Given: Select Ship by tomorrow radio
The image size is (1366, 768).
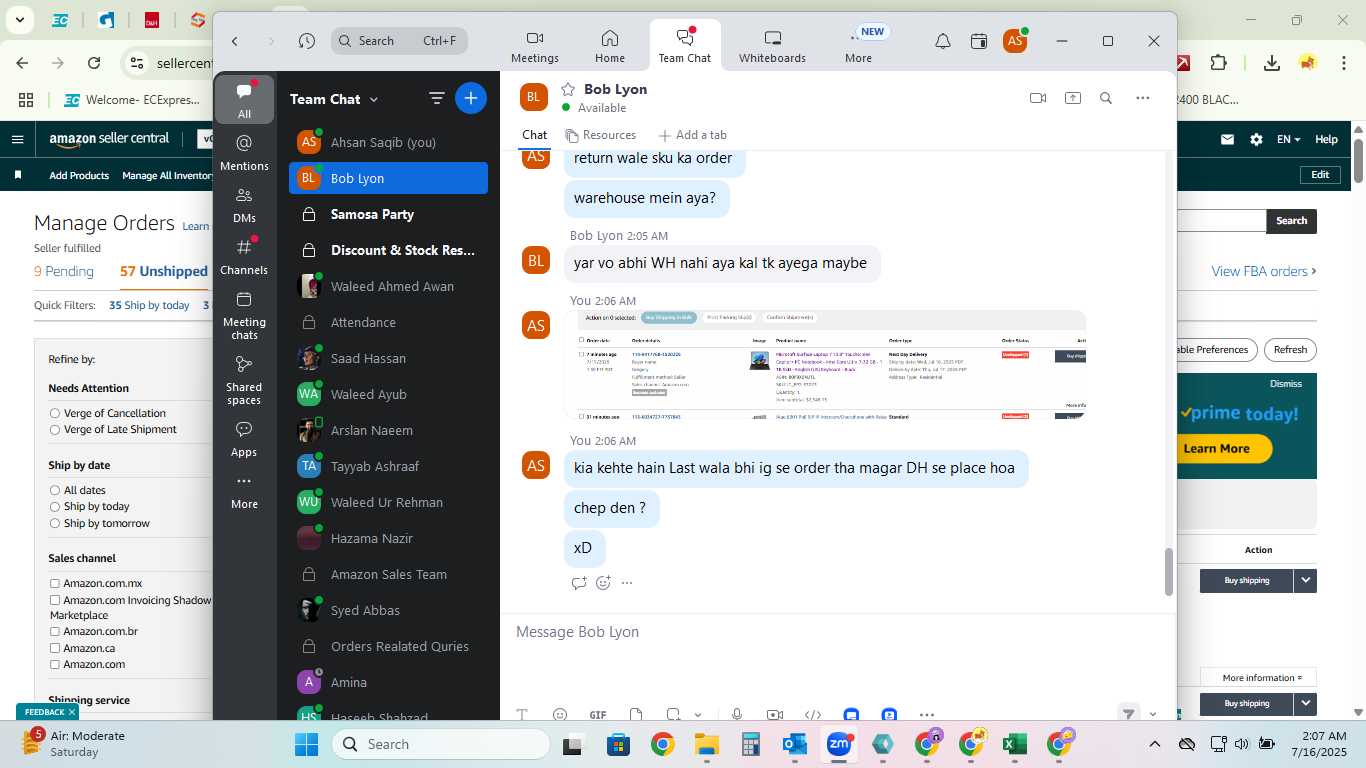Looking at the screenshot, I should (x=55, y=523).
